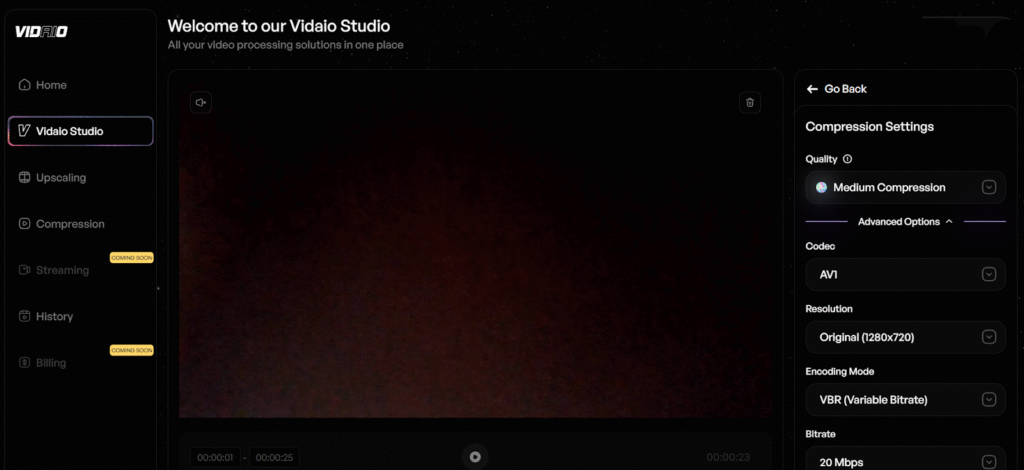Open the Resolution dropdown showing Original (1280x720)
Viewport: 1024px width, 470px height.
click(x=905, y=337)
